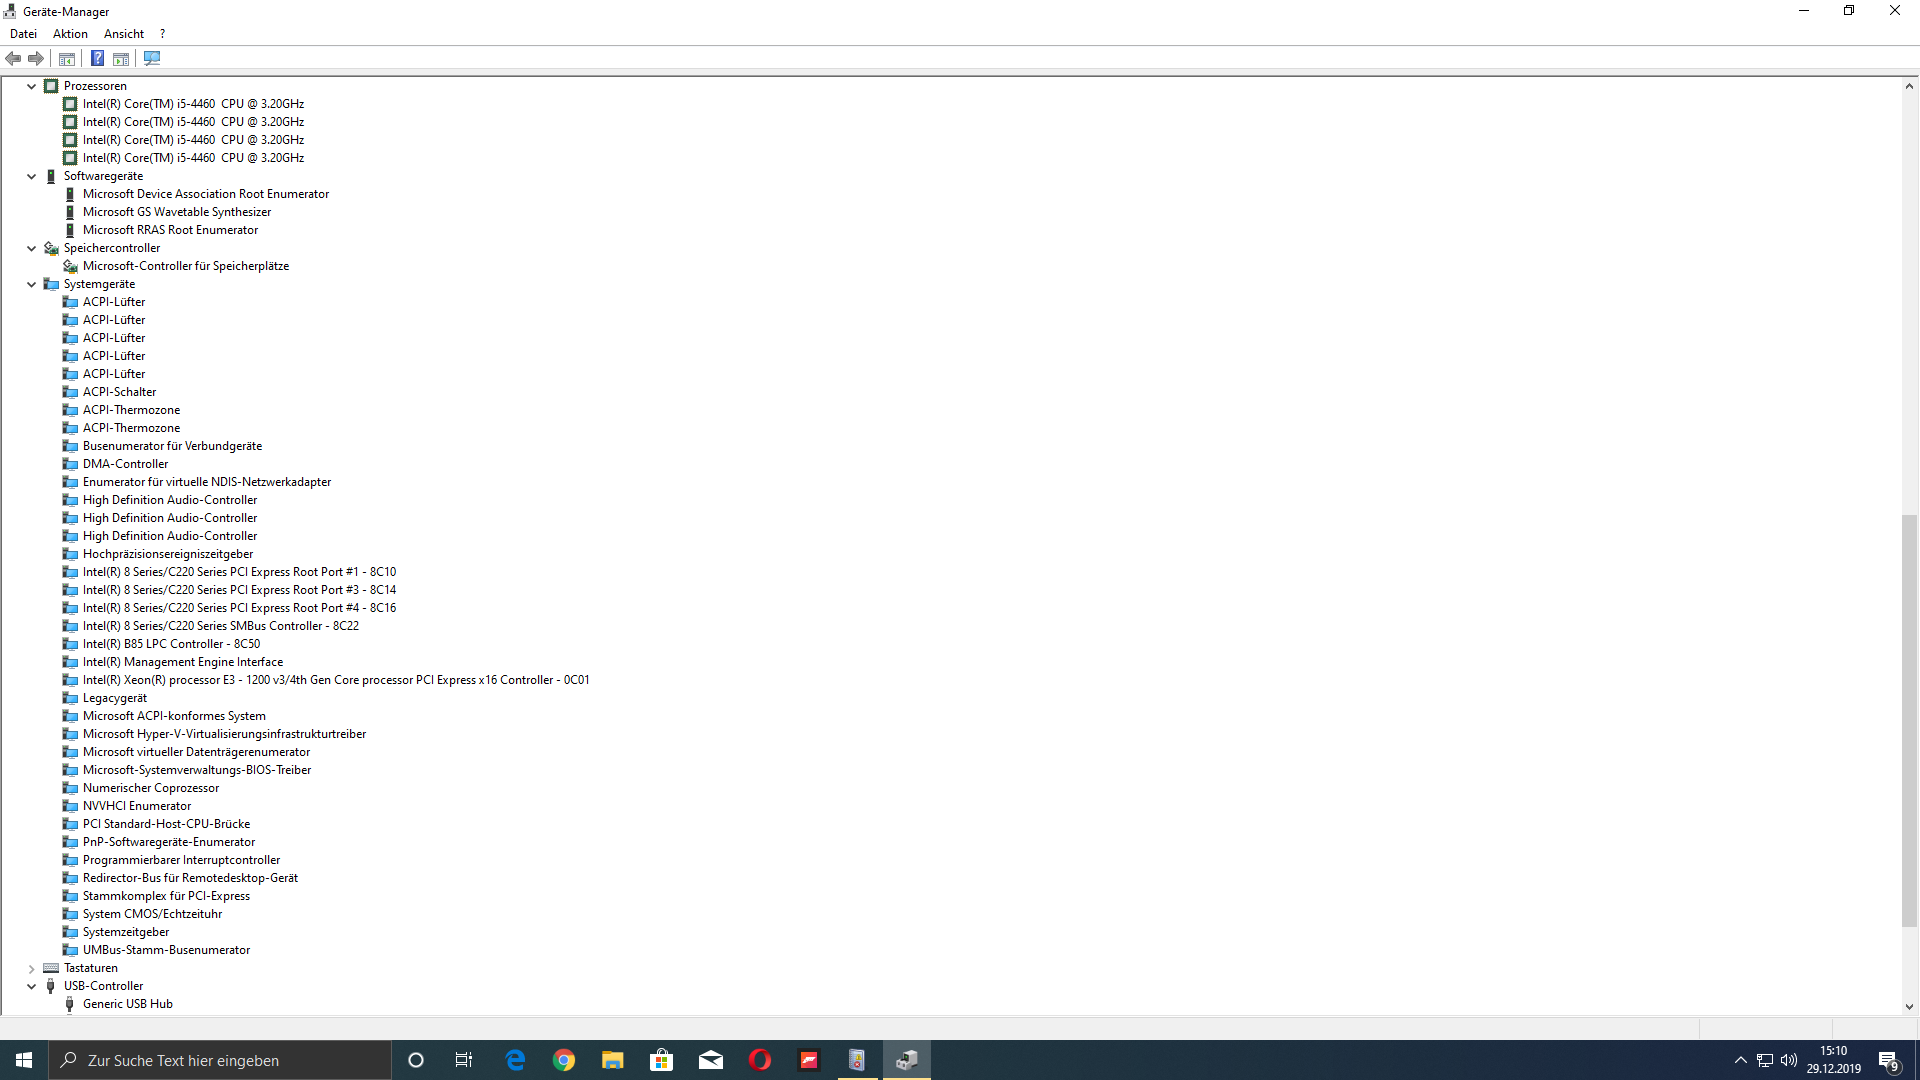Screen dimensions: 1920x1080
Task: Click the scan for hardware changes icon
Action: coord(152,59)
